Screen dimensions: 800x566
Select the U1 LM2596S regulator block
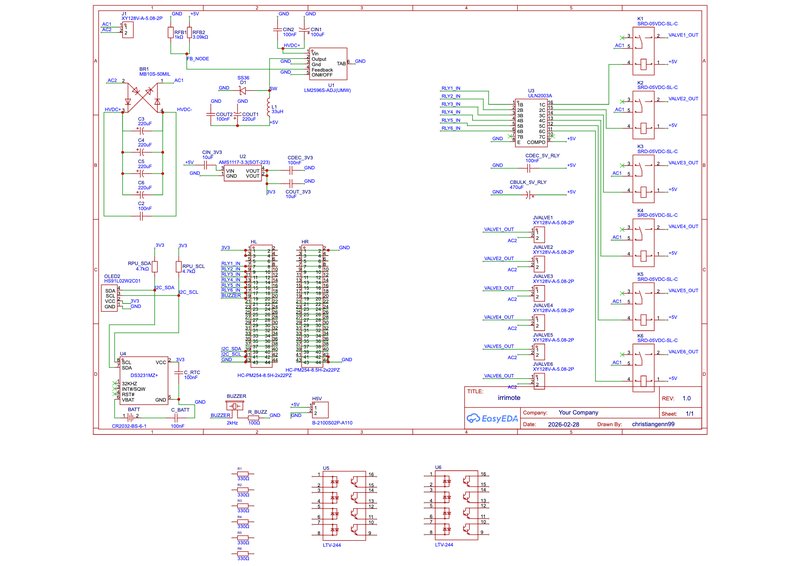(x=329, y=64)
